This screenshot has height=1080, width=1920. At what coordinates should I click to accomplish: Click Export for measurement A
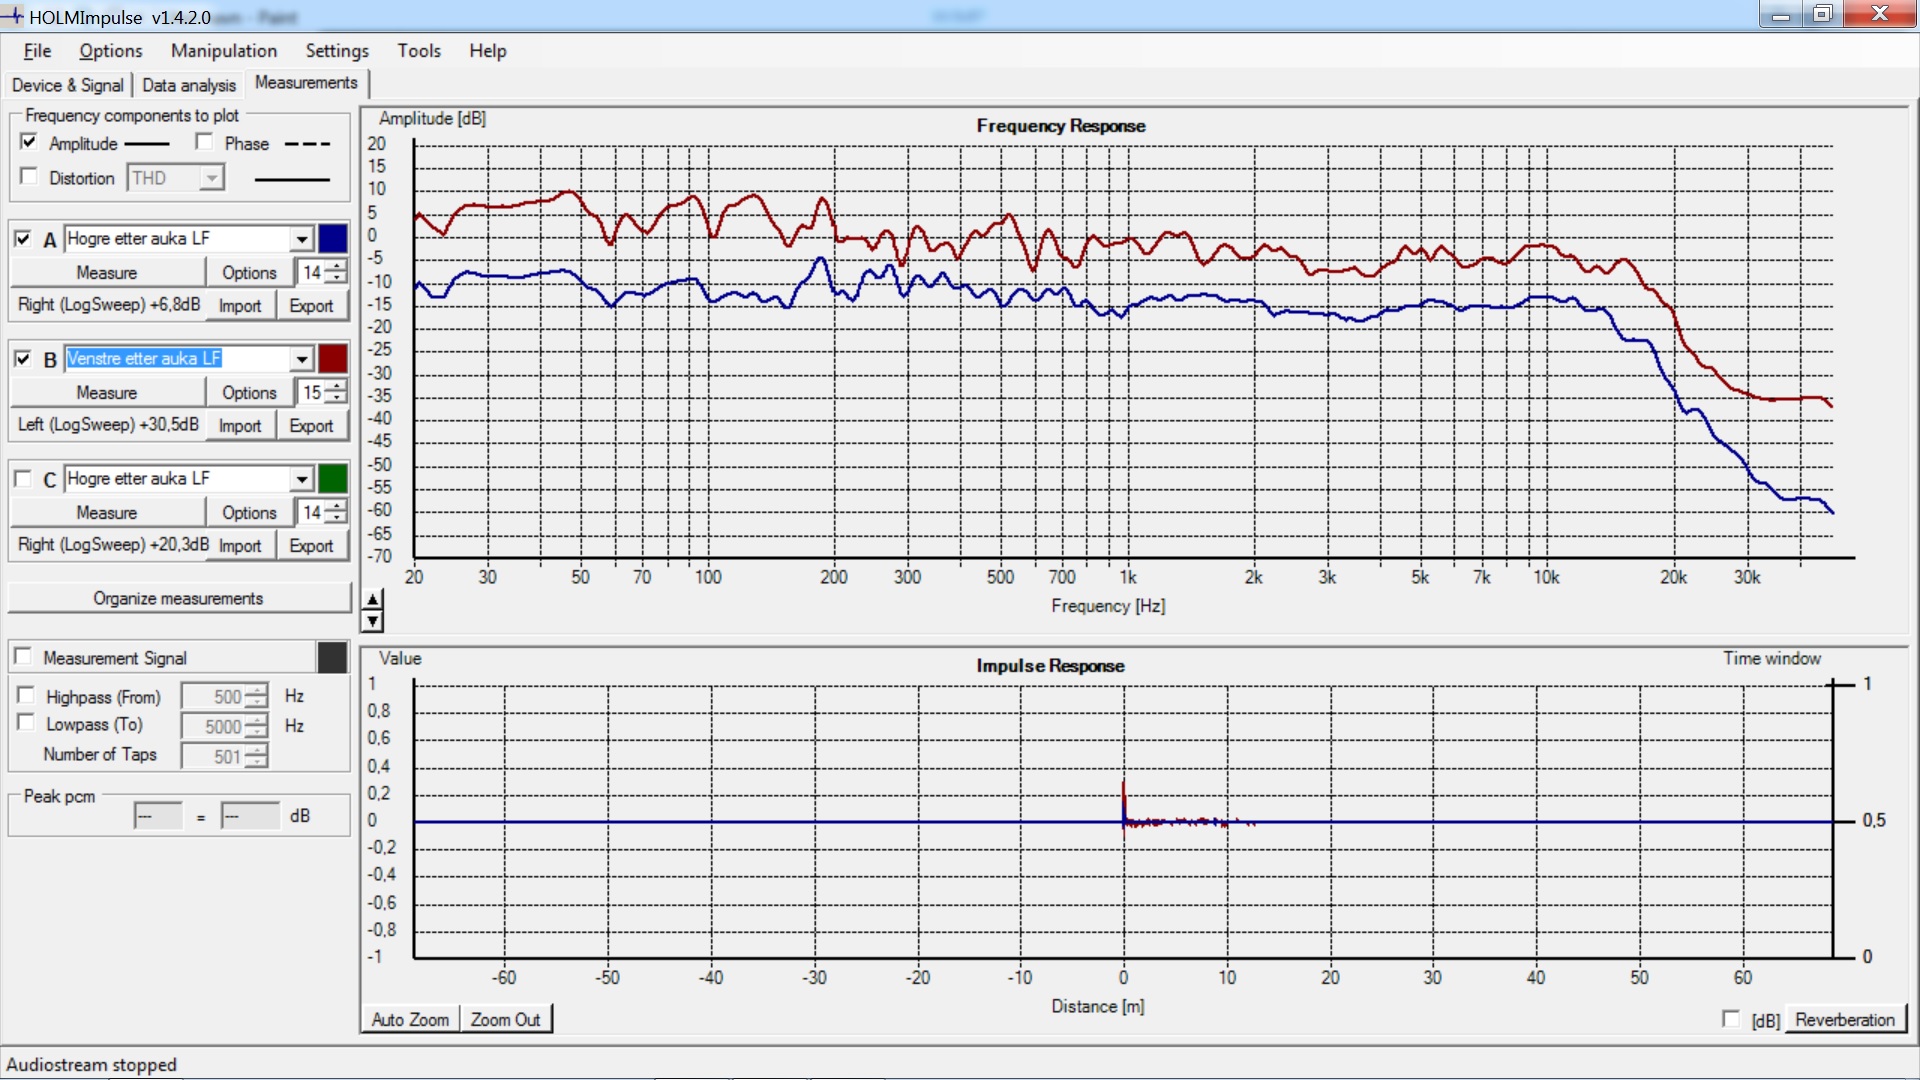pyautogui.click(x=311, y=305)
